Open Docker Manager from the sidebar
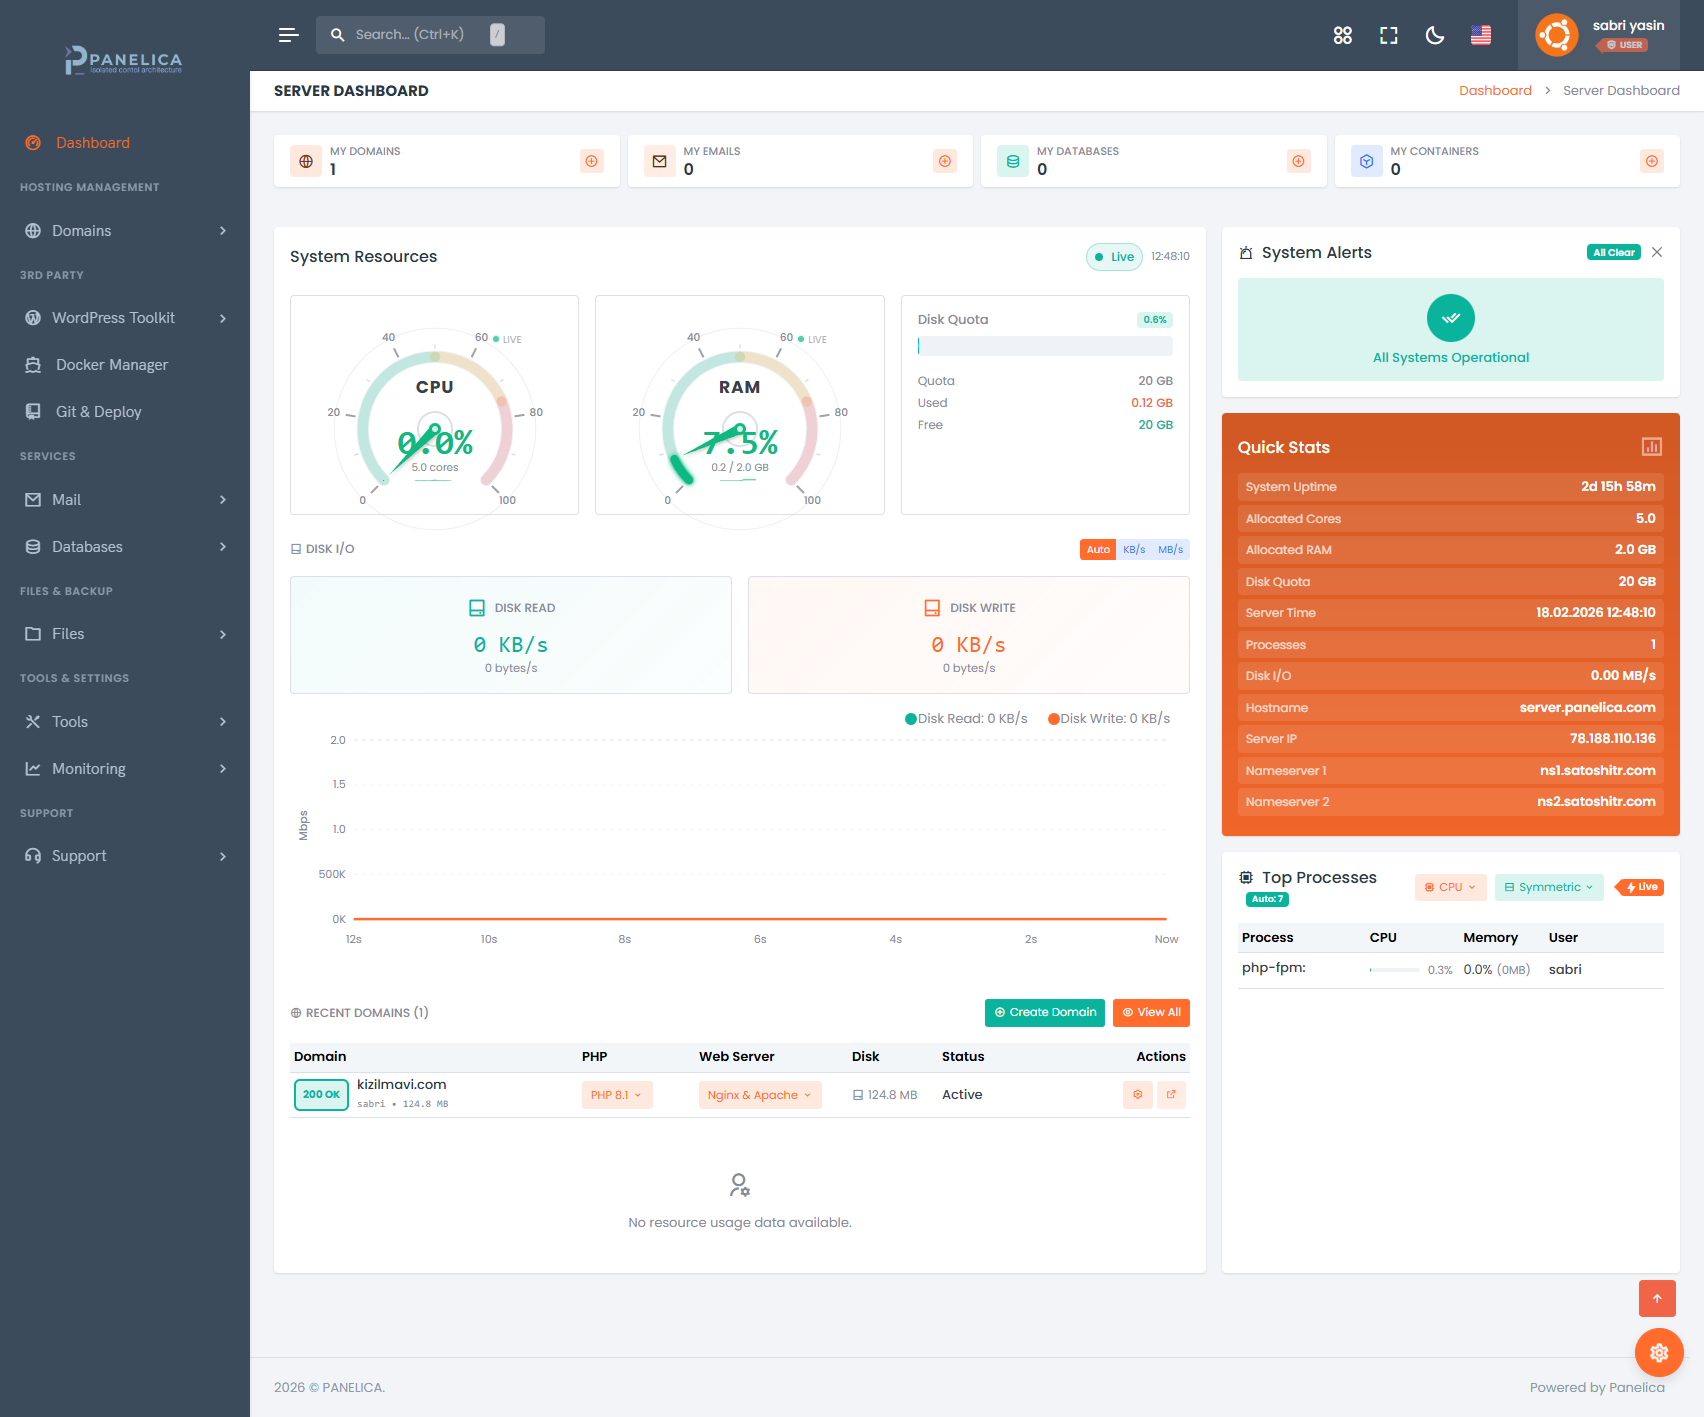The width and height of the screenshot is (1704, 1417). [x=111, y=365]
